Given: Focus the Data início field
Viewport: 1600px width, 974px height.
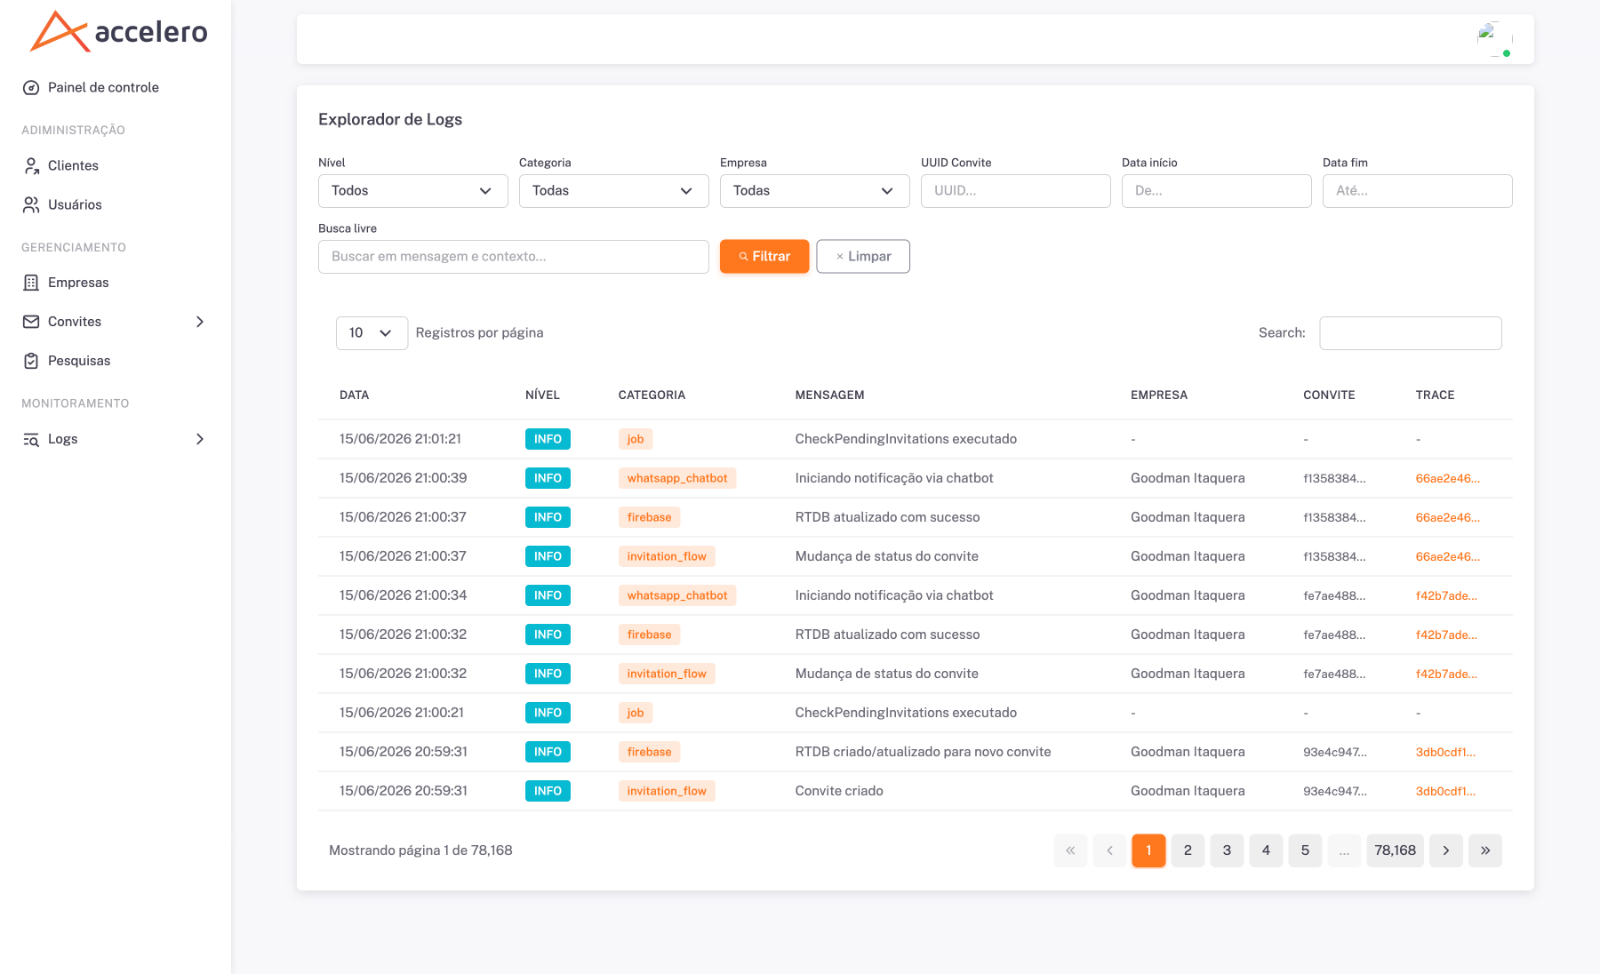Looking at the screenshot, I should [x=1217, y=191].
